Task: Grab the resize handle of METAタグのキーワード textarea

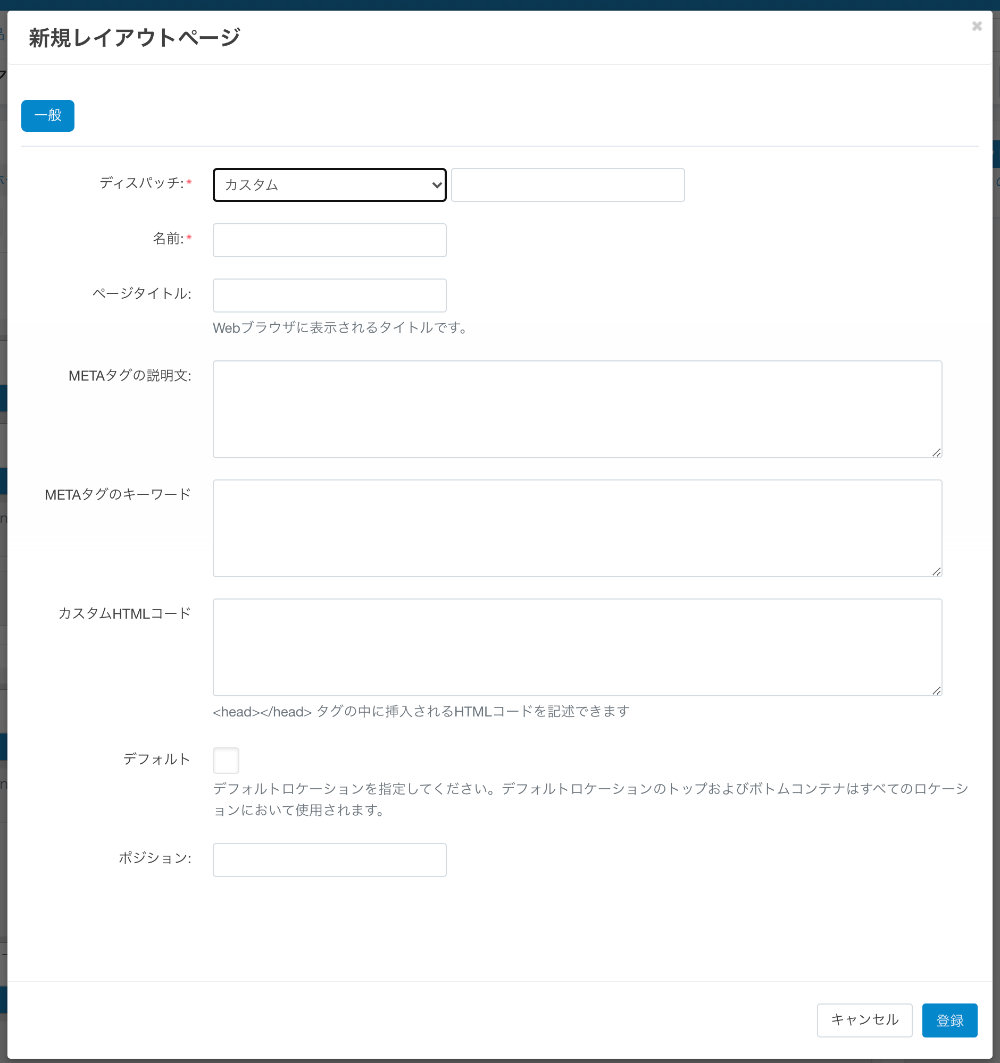Action: [x=936, y=571]
